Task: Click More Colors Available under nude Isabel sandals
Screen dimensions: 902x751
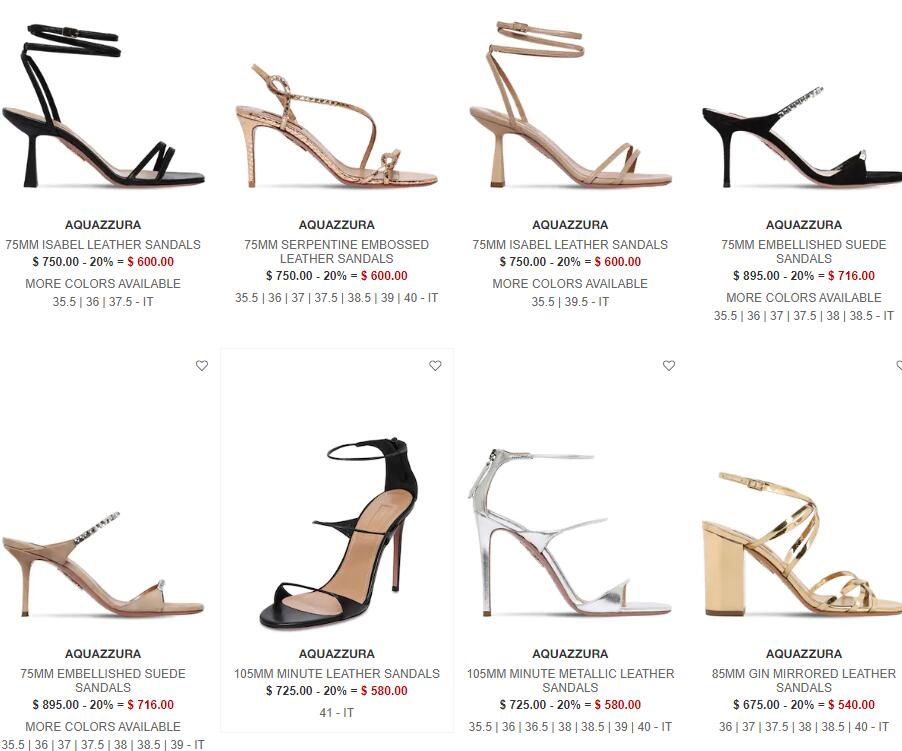Action: point(570,283)
